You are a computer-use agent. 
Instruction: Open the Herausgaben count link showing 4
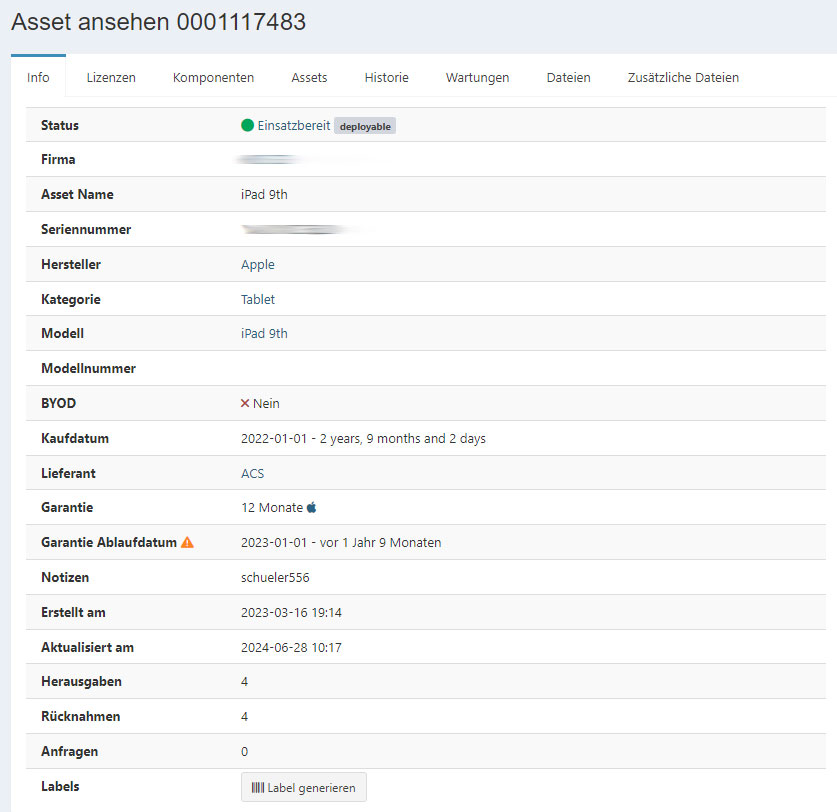[244, 681]
